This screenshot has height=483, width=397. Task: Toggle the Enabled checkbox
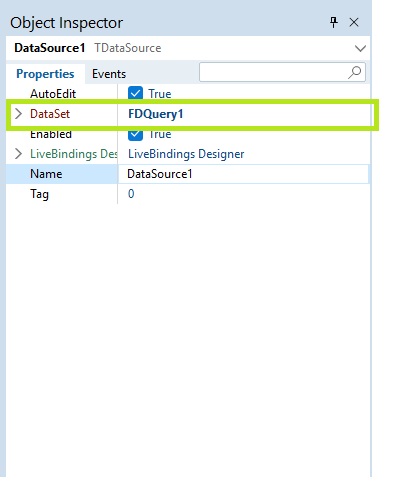coord(135,134)
